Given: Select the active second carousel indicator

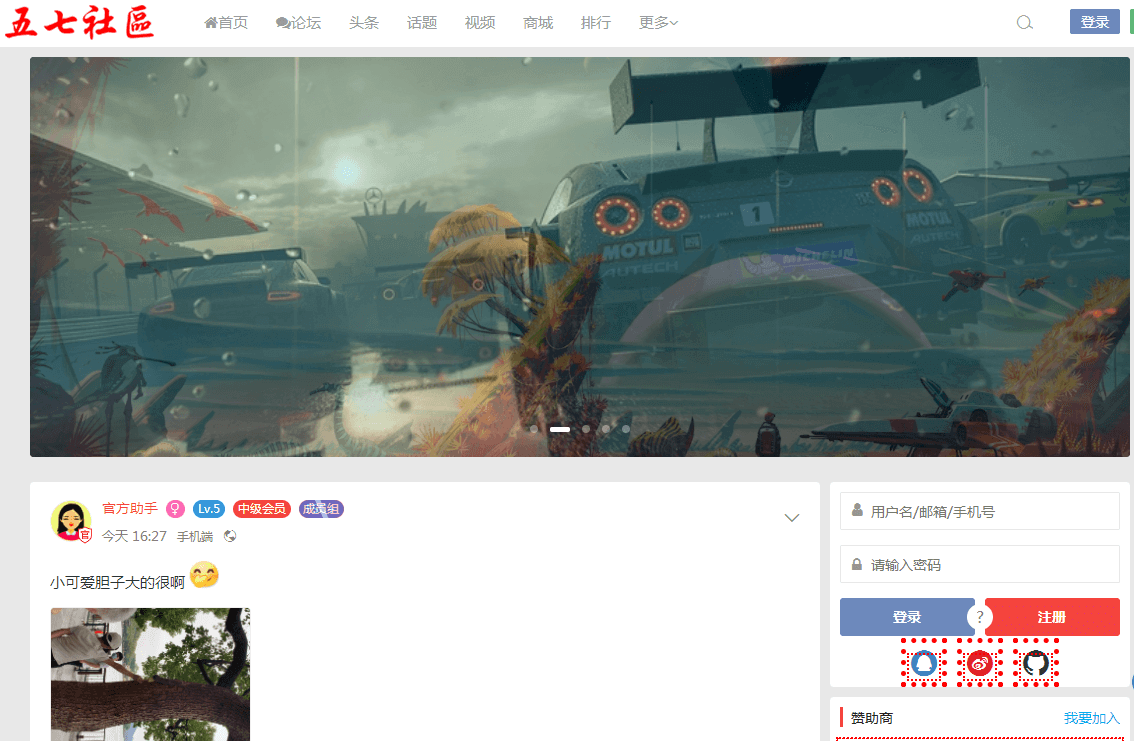Looking at the screenshot, I should [560, 429].
